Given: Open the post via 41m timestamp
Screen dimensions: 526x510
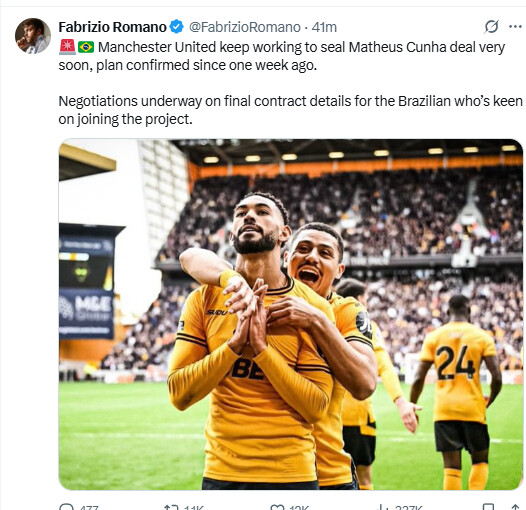Looking at the screenshot, I should click(324, 27).
